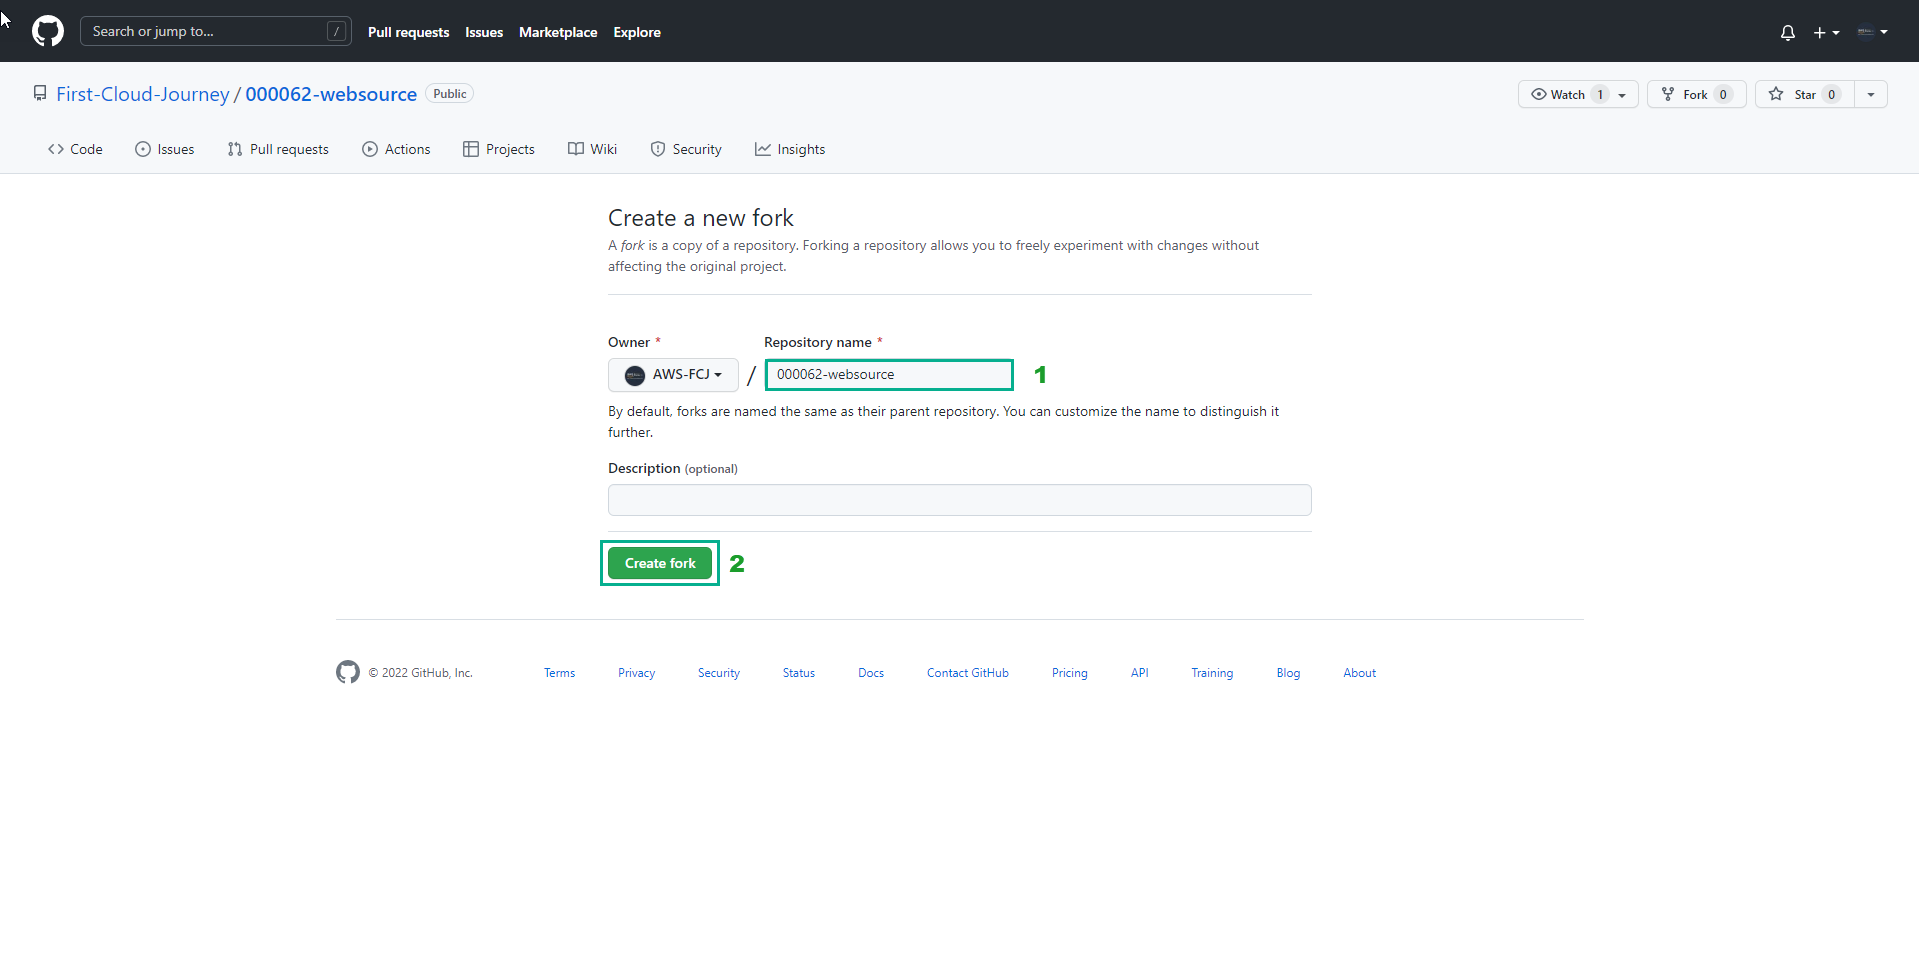The image size is (1919, 960).
Task: Open the Blog footer link
Action: (x=1288, y=673)
